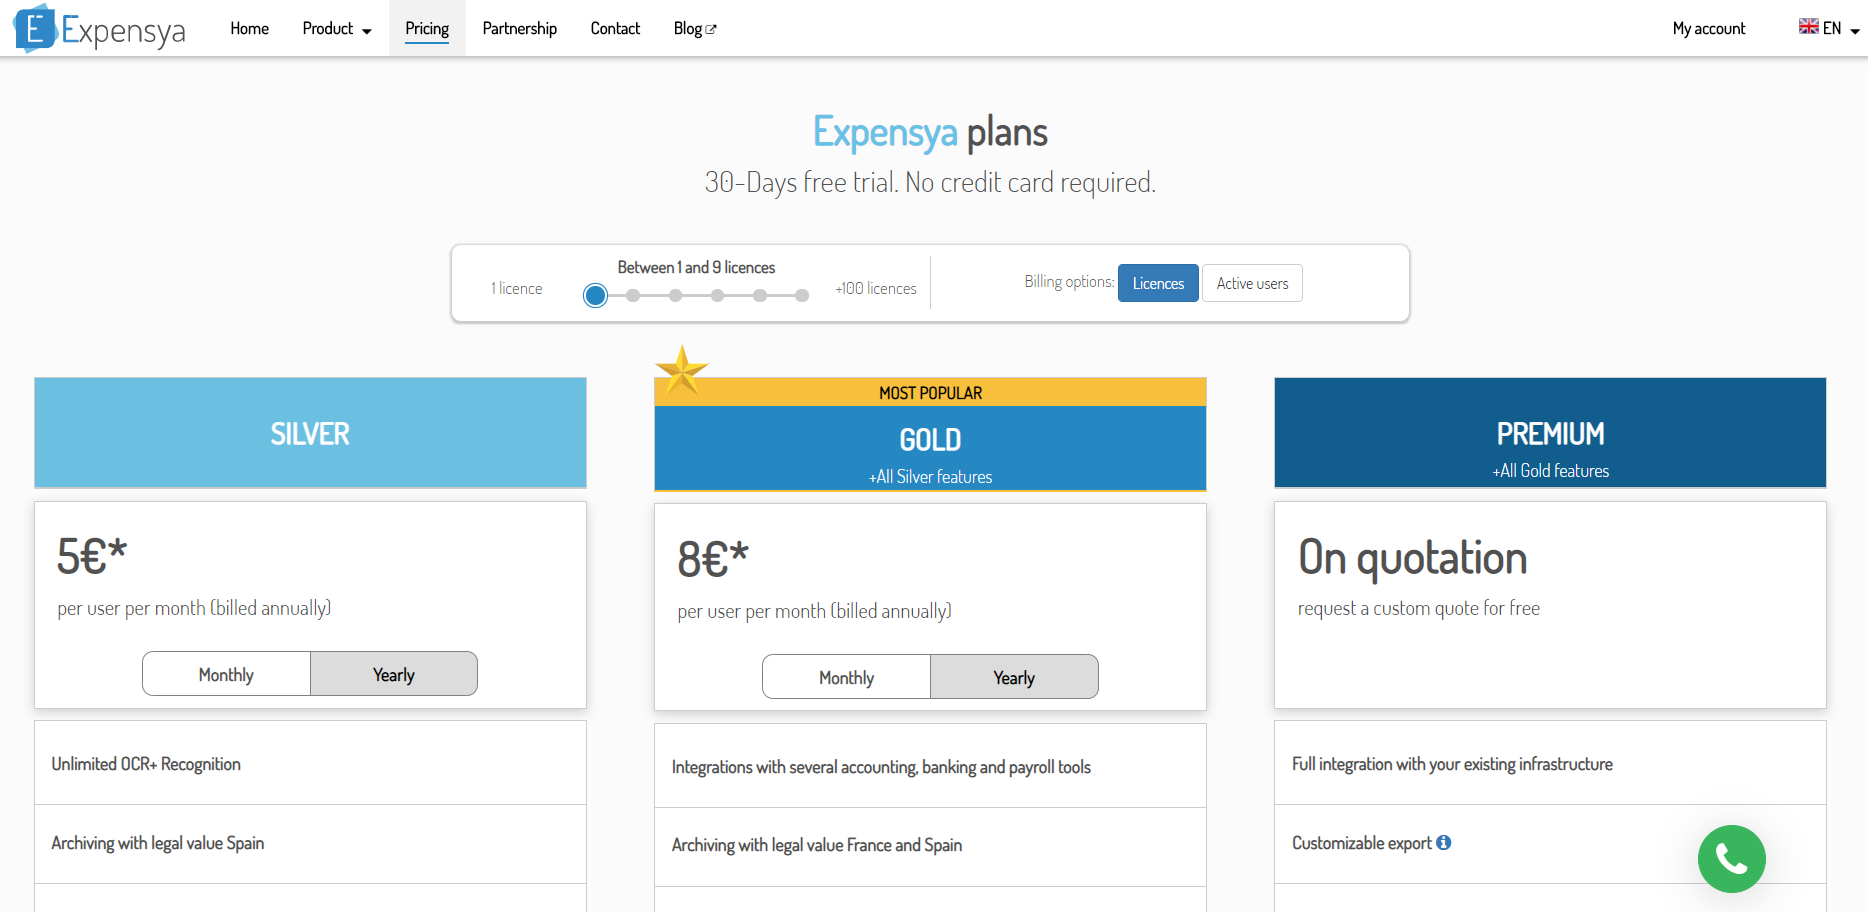Click 'Archiving with legal value France and Spain'
The image size is (1868, 912).
pyautogui.click(x=816, y=845)
